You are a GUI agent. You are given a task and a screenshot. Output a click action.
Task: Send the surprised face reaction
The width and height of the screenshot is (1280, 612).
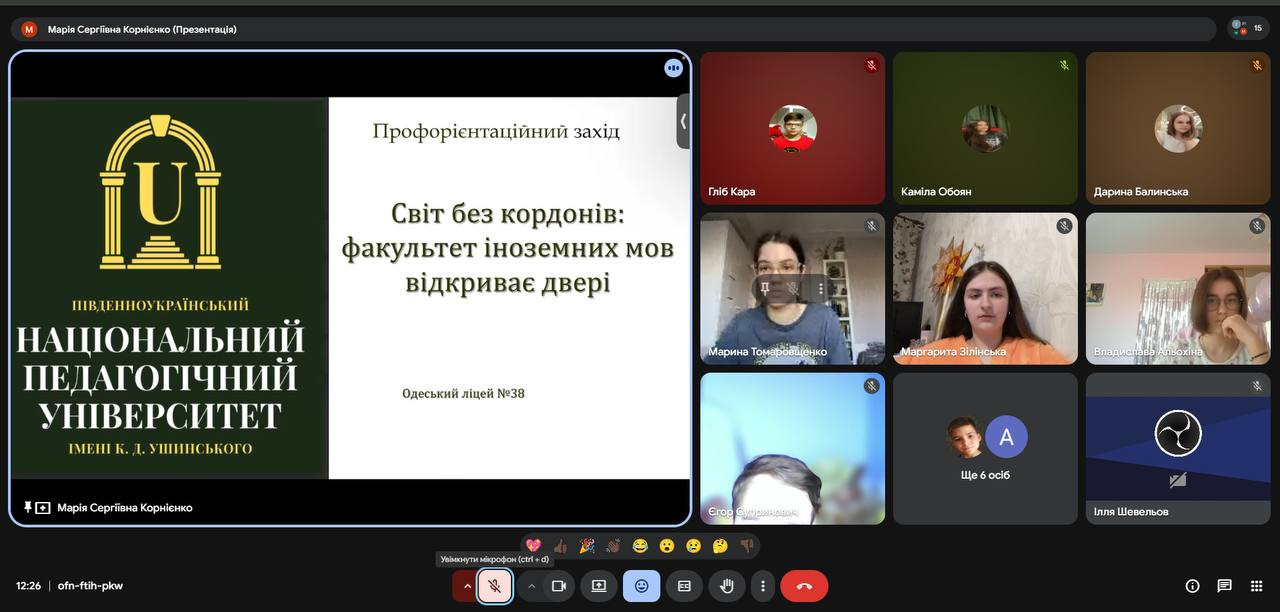(667, 546)
